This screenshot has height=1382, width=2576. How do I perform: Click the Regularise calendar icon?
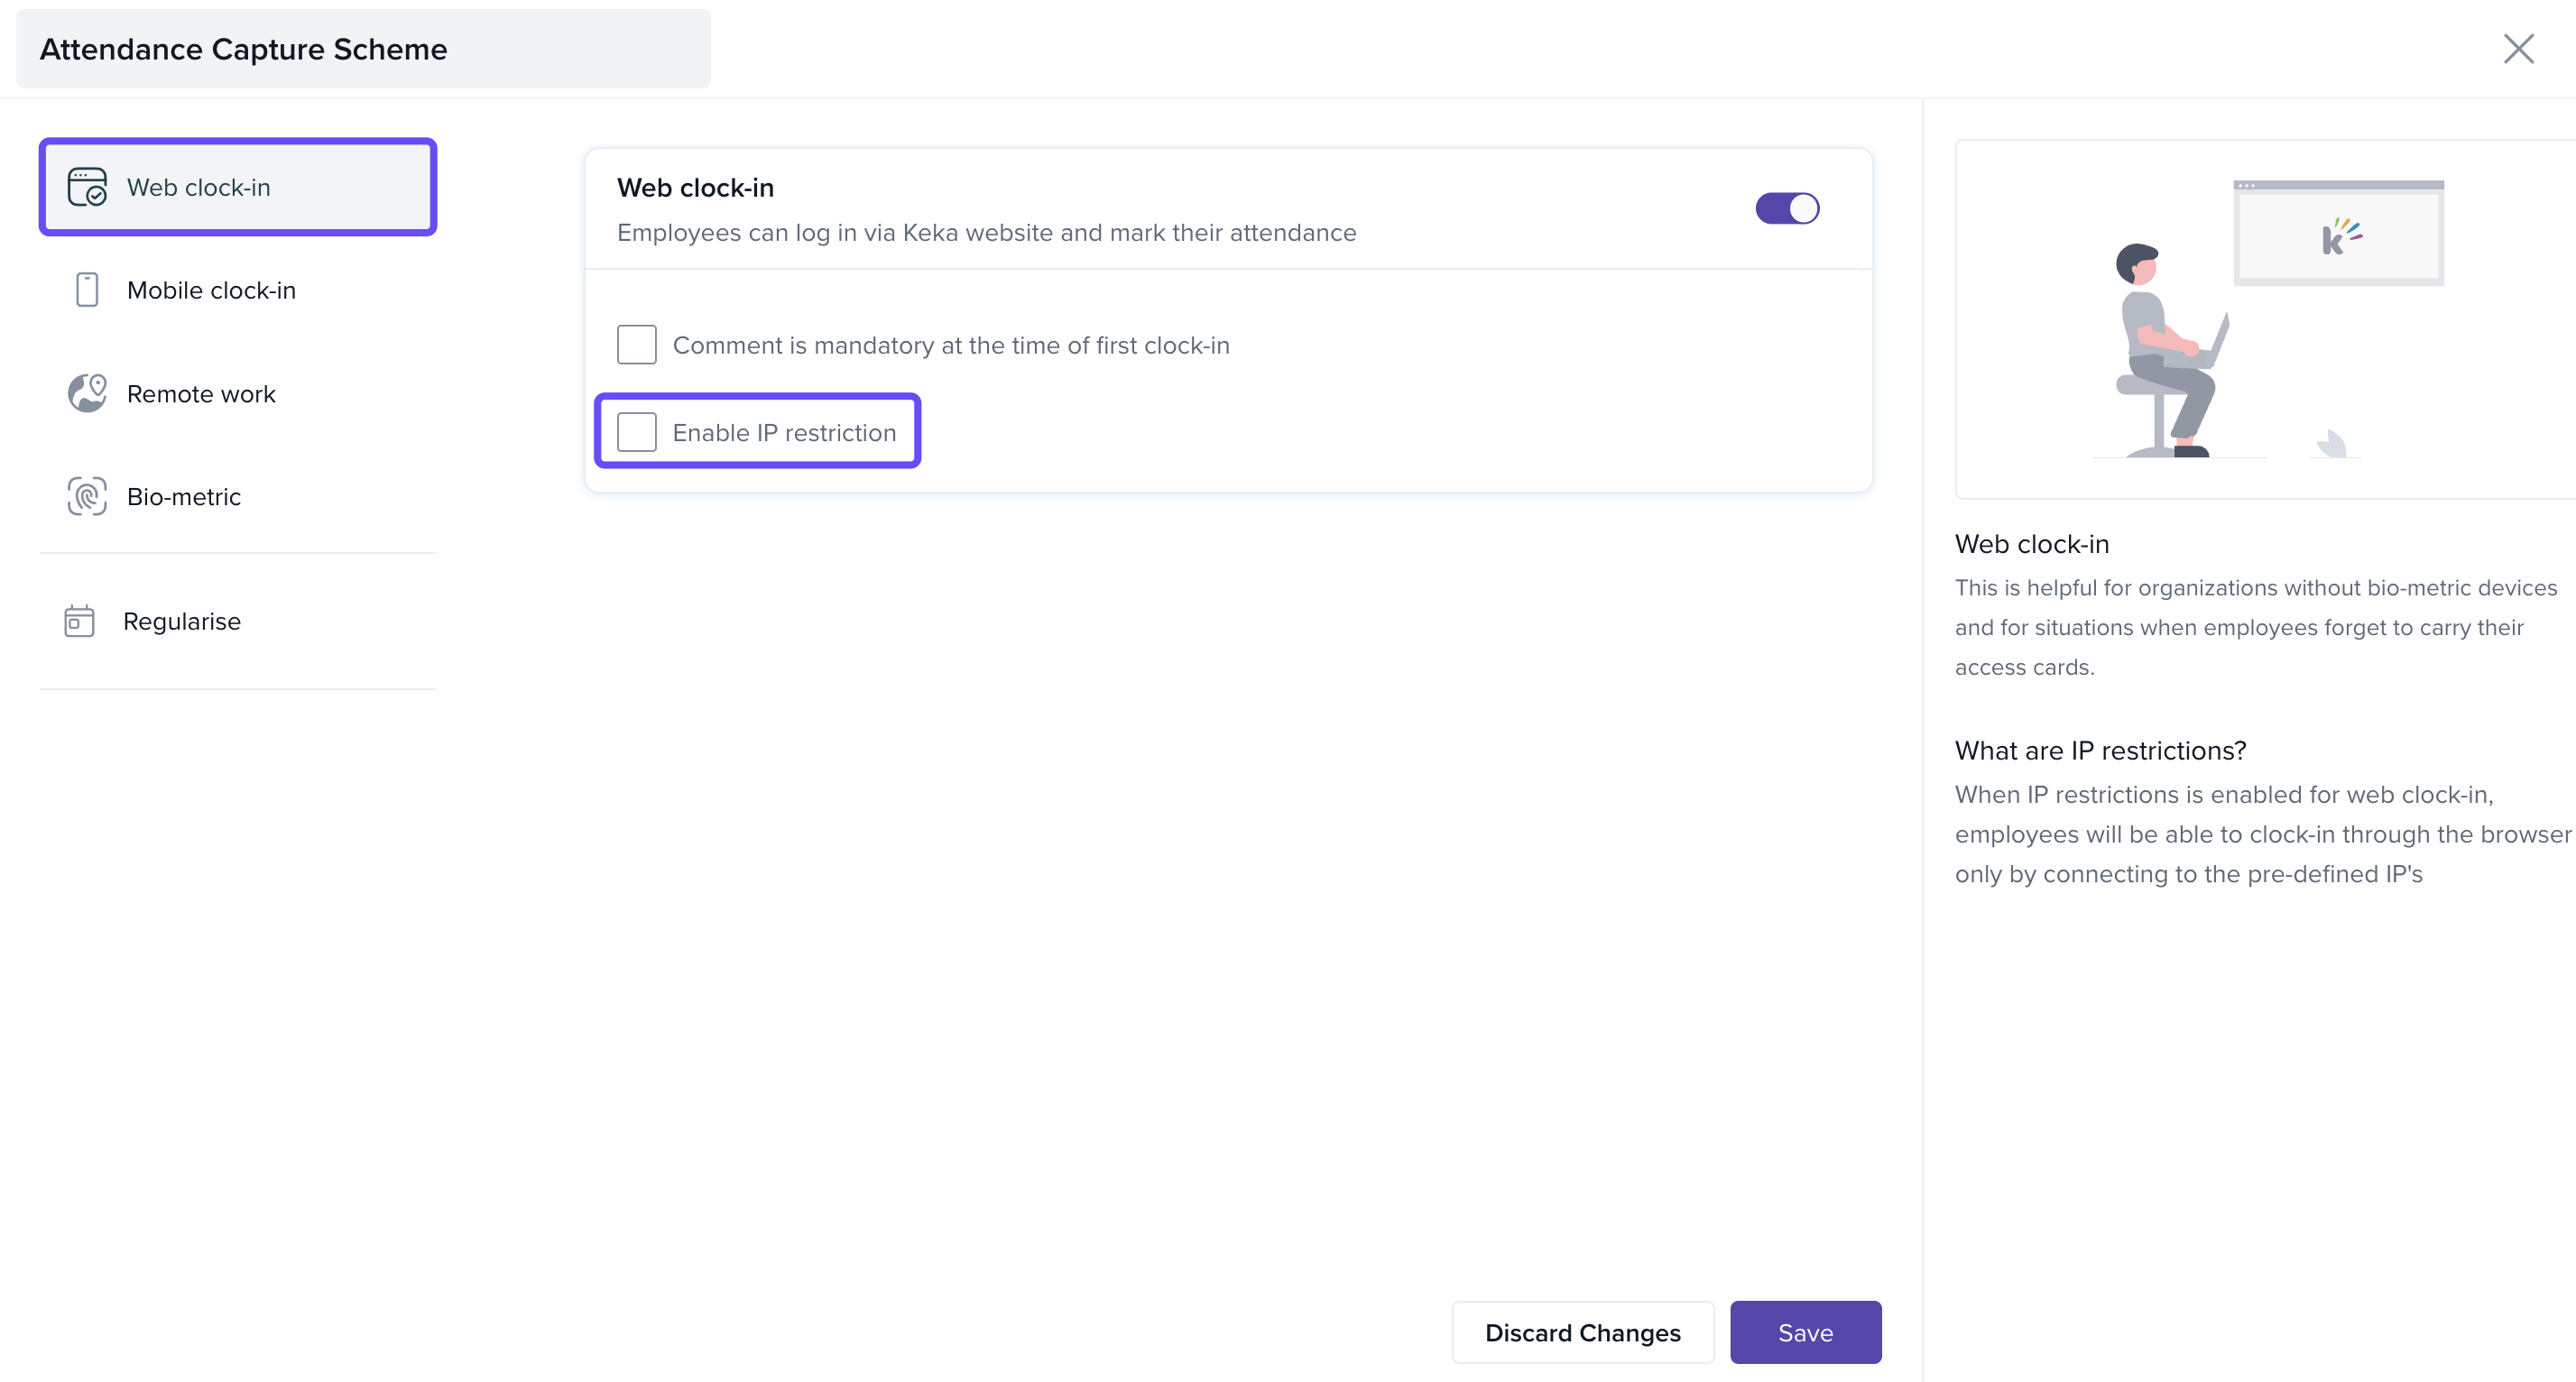coord(79,621)
